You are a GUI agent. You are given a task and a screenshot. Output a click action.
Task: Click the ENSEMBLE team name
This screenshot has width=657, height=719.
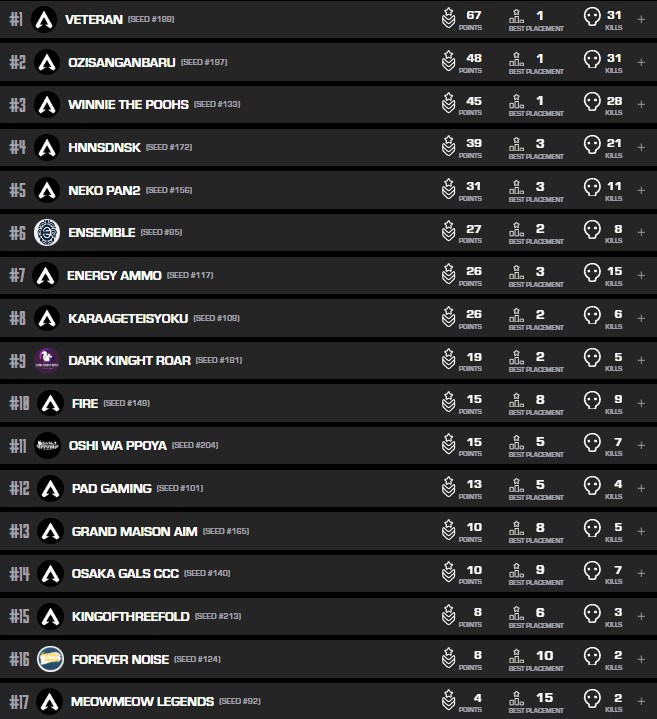pos(101,232)
